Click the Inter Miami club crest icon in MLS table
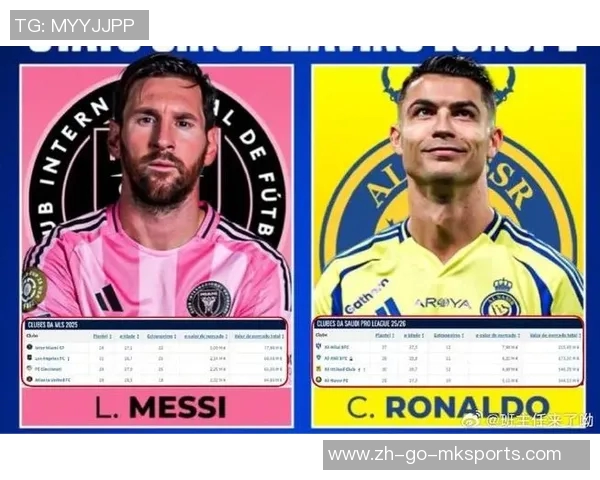This screenshot has height=480, width=600. click(29, 347)
